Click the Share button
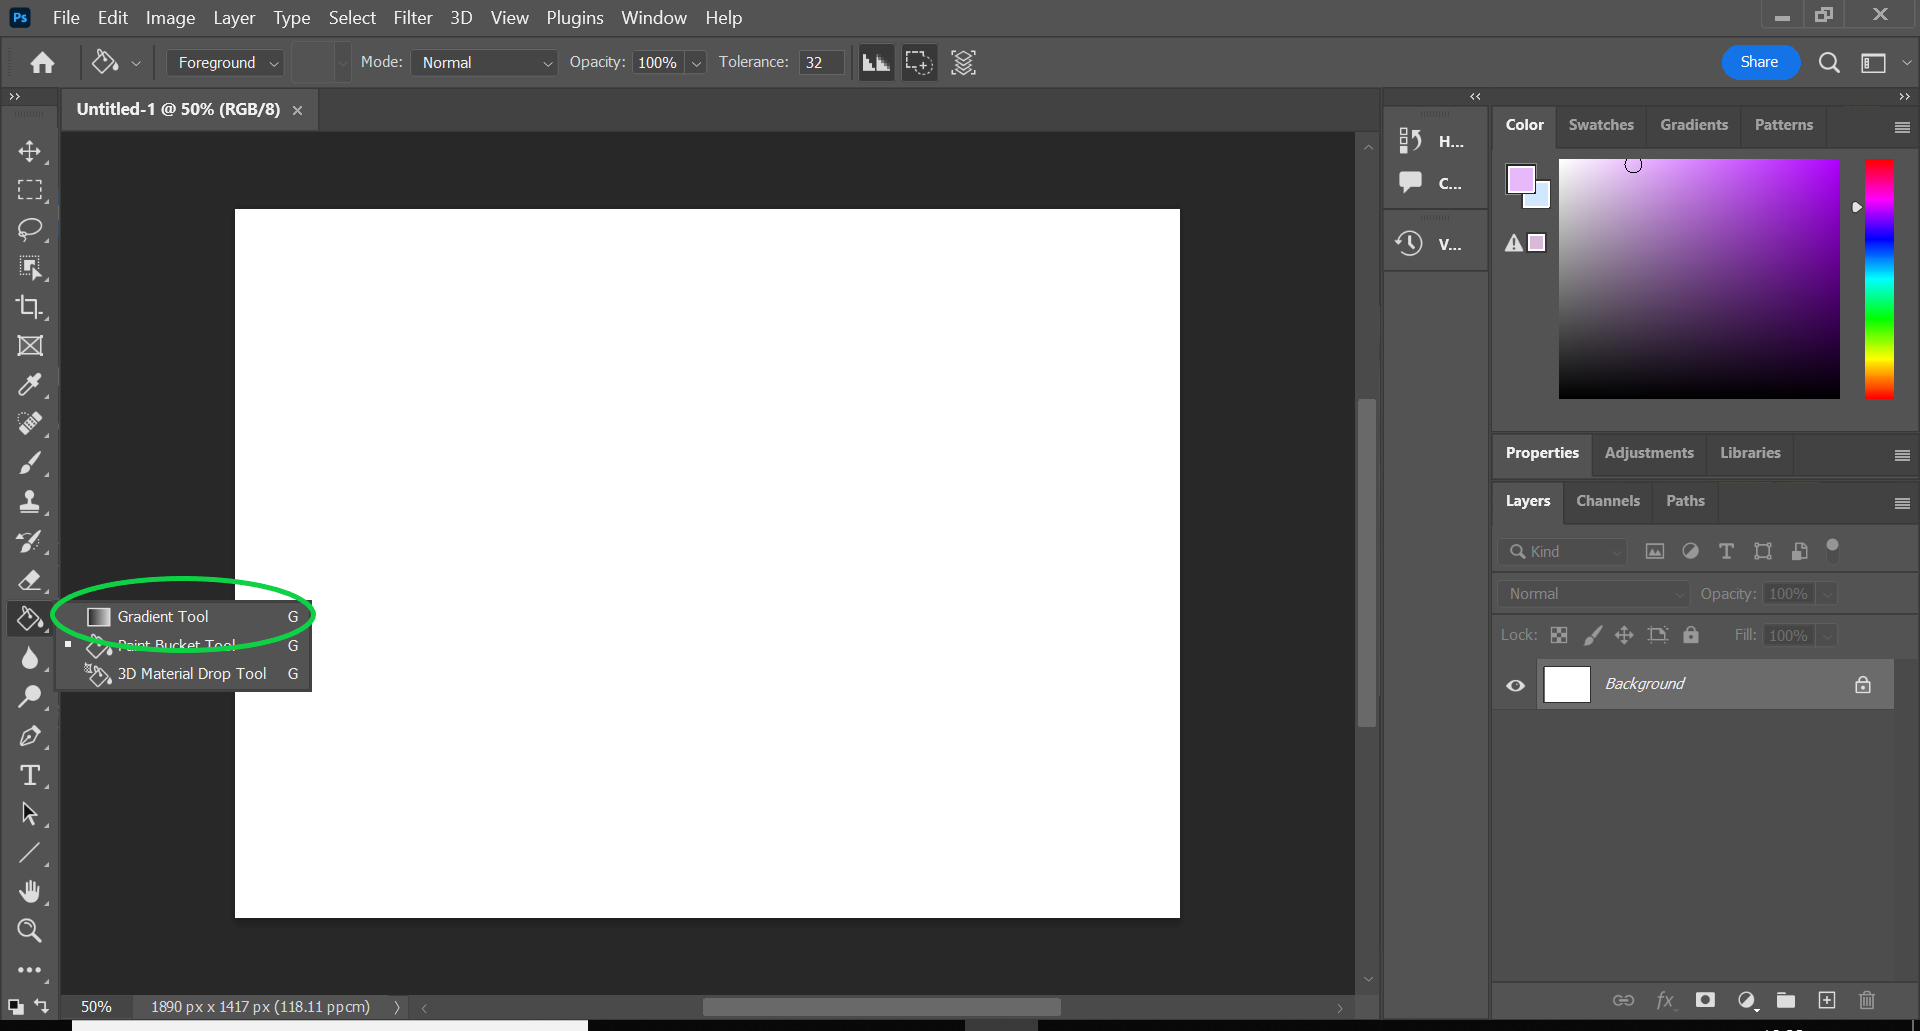The image size is (1920, 1031). (x=1759, y=62)
